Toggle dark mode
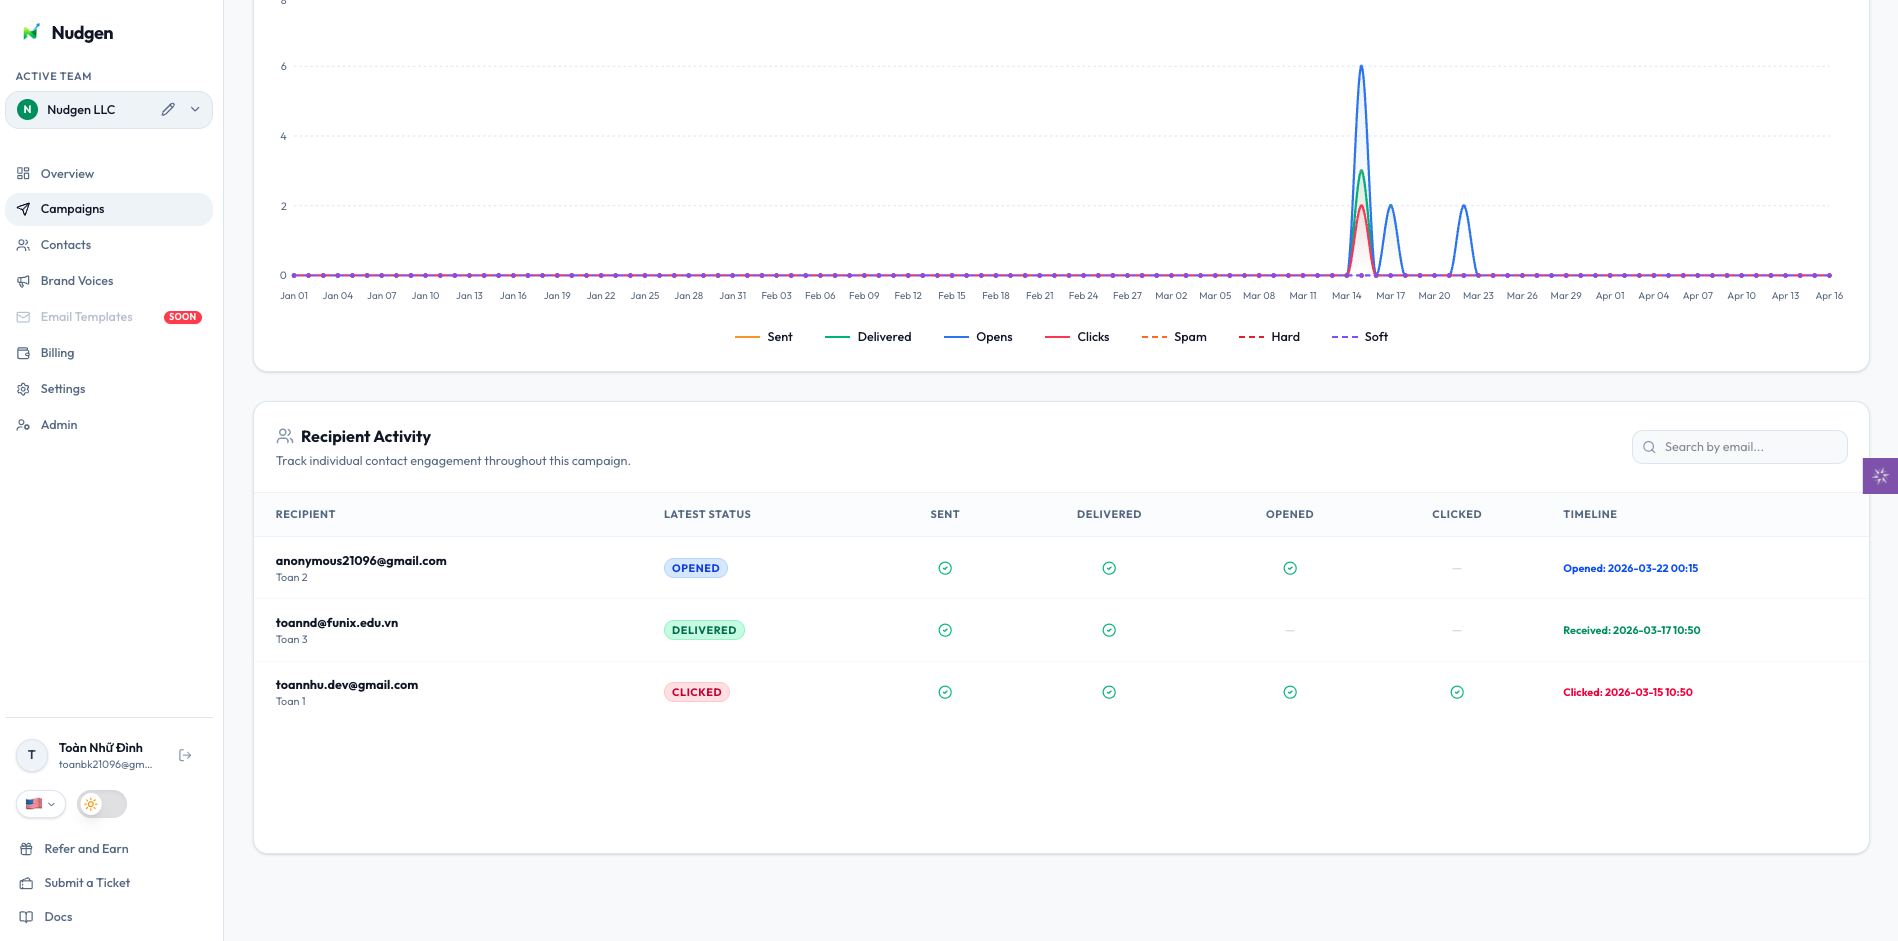This screenshot has width=1898, height=941. click(x=101, y=804)
